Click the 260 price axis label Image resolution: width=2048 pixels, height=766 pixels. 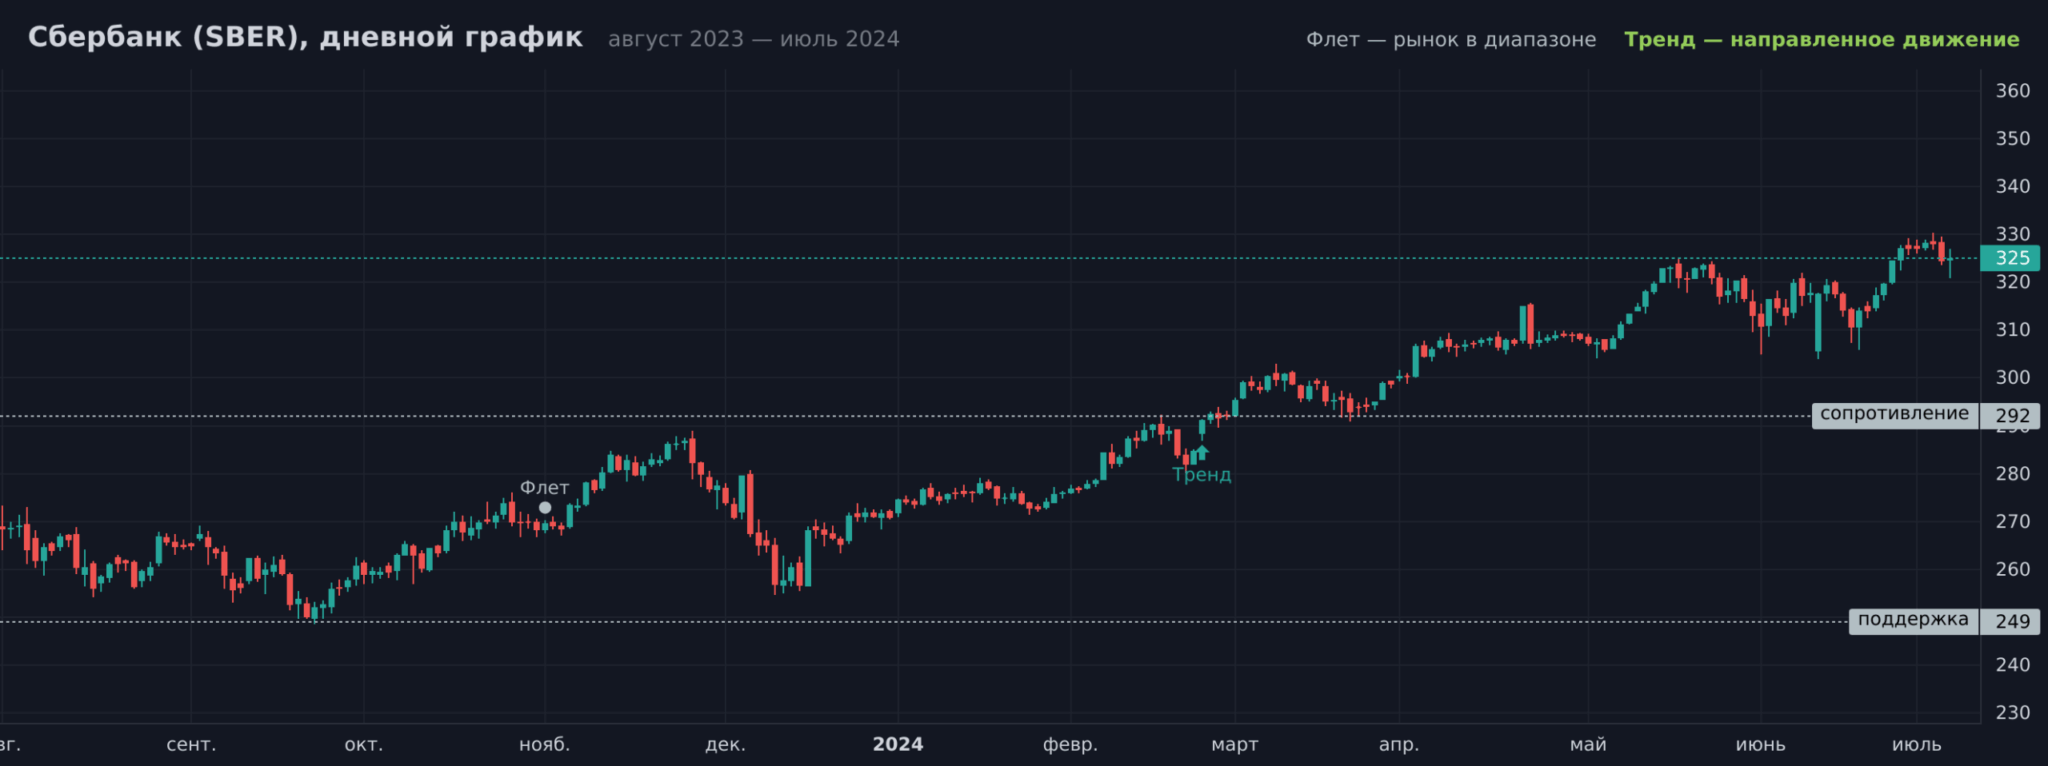point(2013,570)
